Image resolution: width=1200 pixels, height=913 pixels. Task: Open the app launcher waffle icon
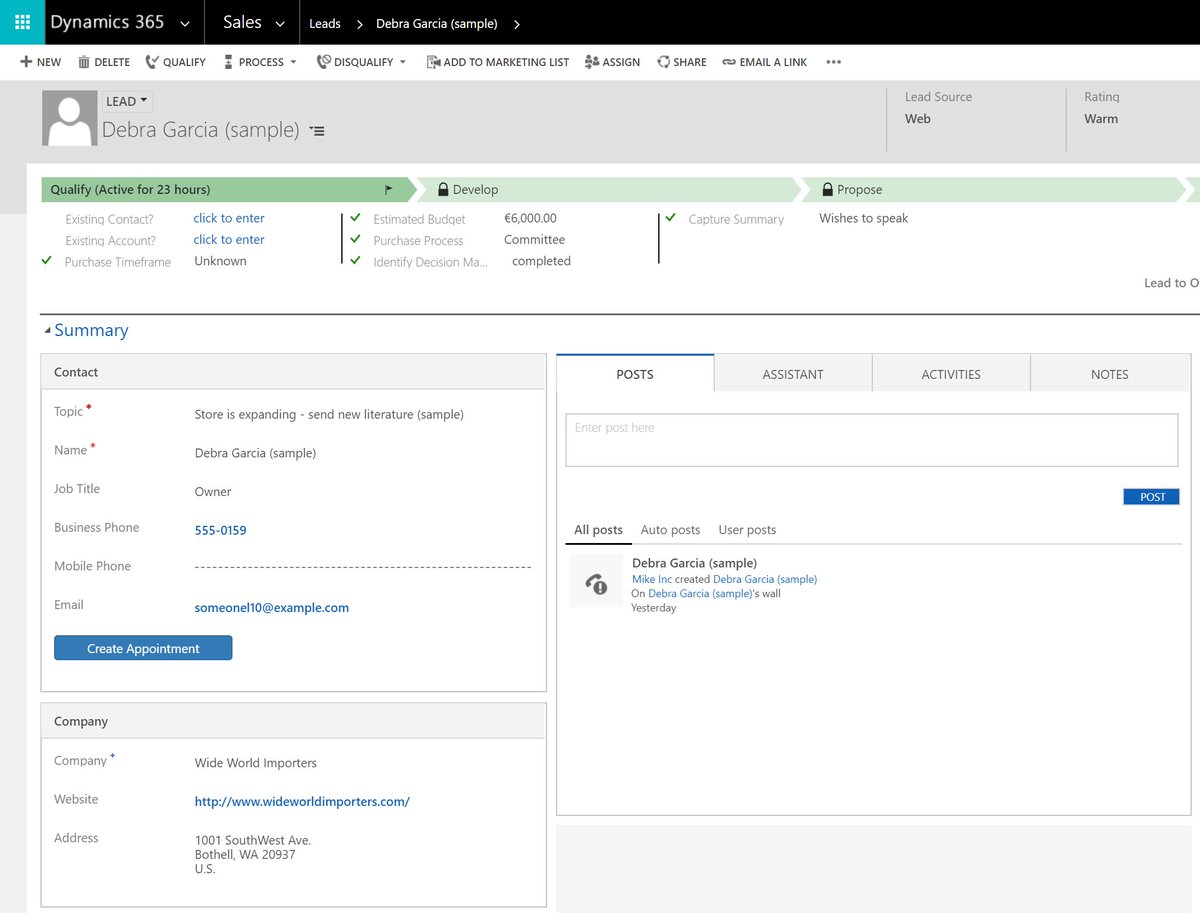(x=22, y=22)
